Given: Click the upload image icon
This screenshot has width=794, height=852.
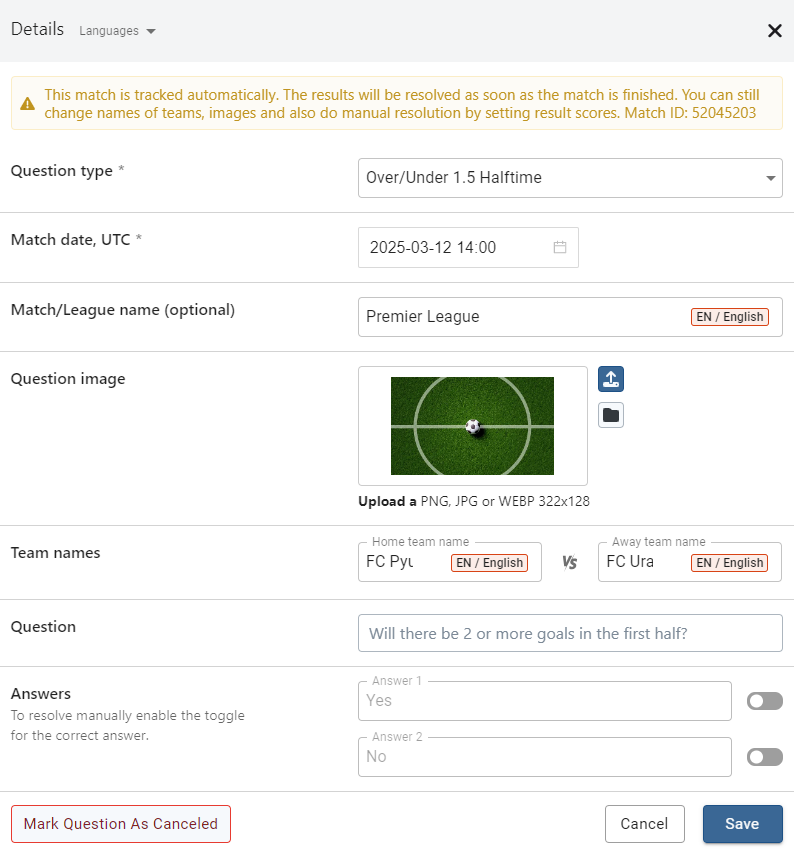Looking at the screenshot, I should point(611,379).
